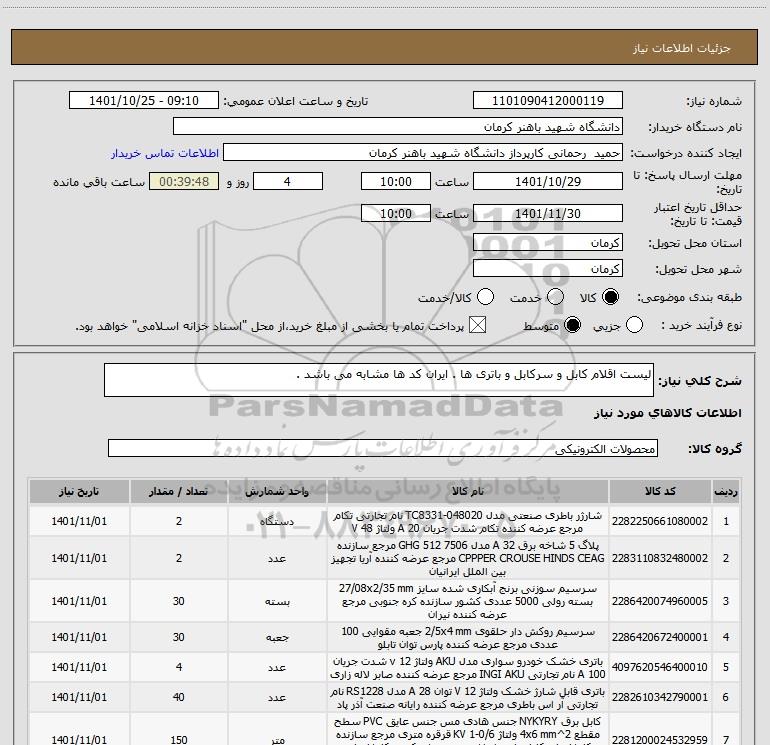
Task: Click product code 2282250661080002
Action: 660,521
